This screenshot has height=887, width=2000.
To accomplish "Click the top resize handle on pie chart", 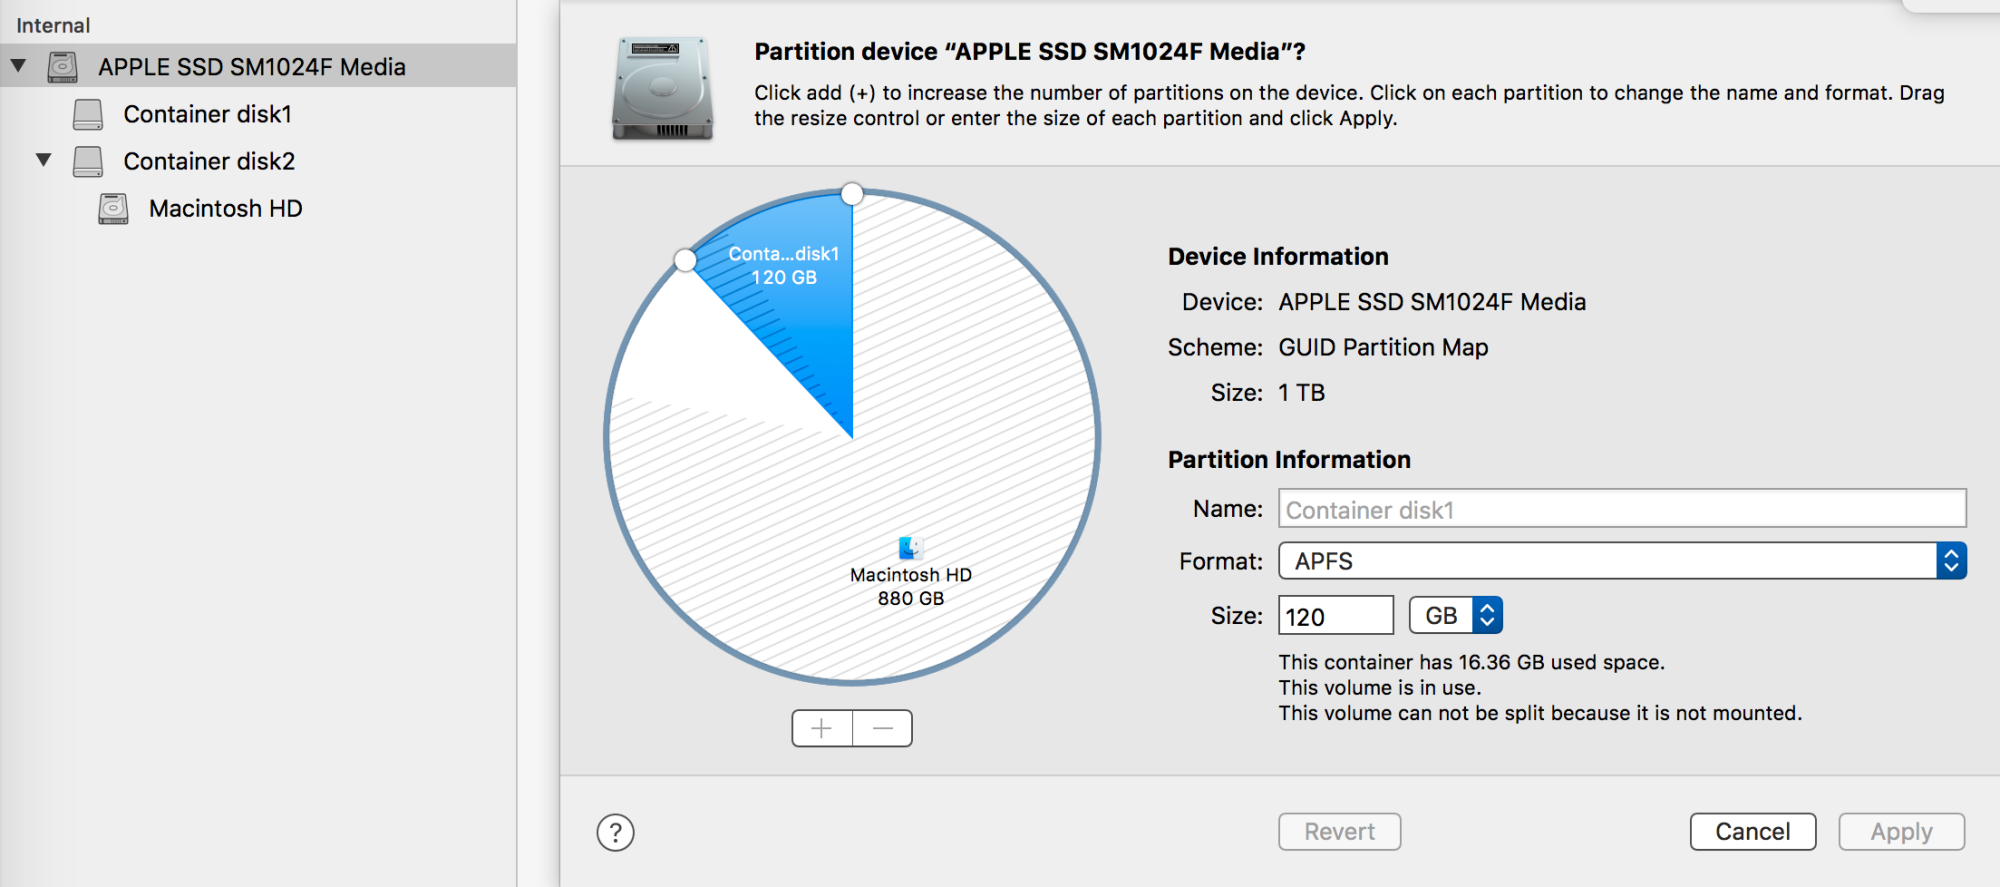I will coord(852,194).
